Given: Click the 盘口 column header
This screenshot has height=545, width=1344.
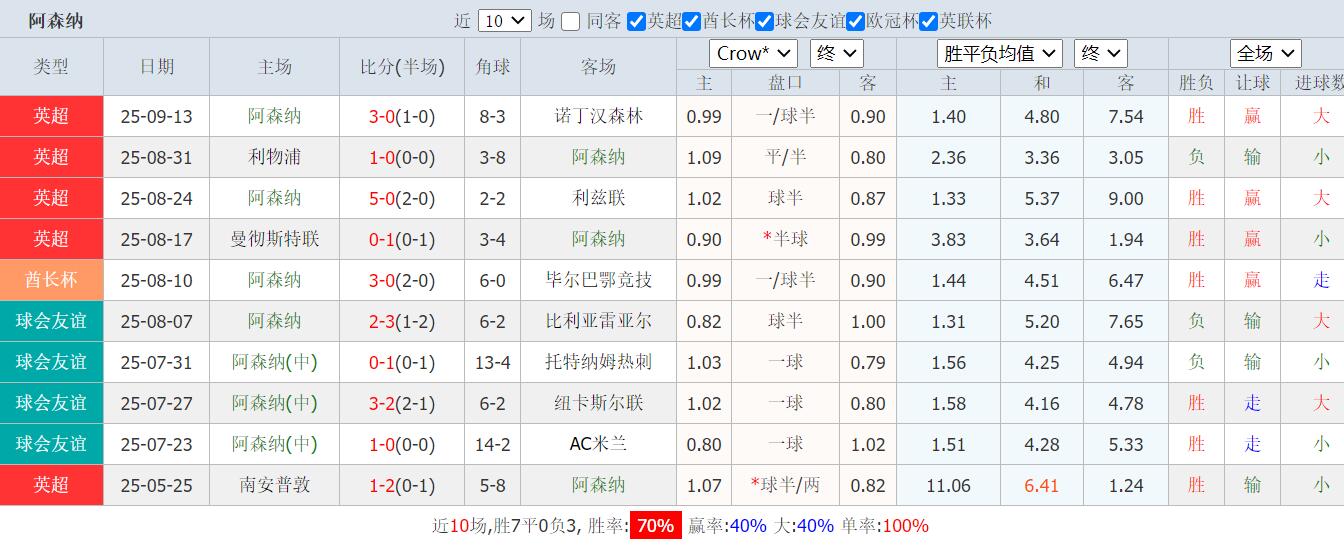Looking at the screenshot, I should click(x=785, y=83).
